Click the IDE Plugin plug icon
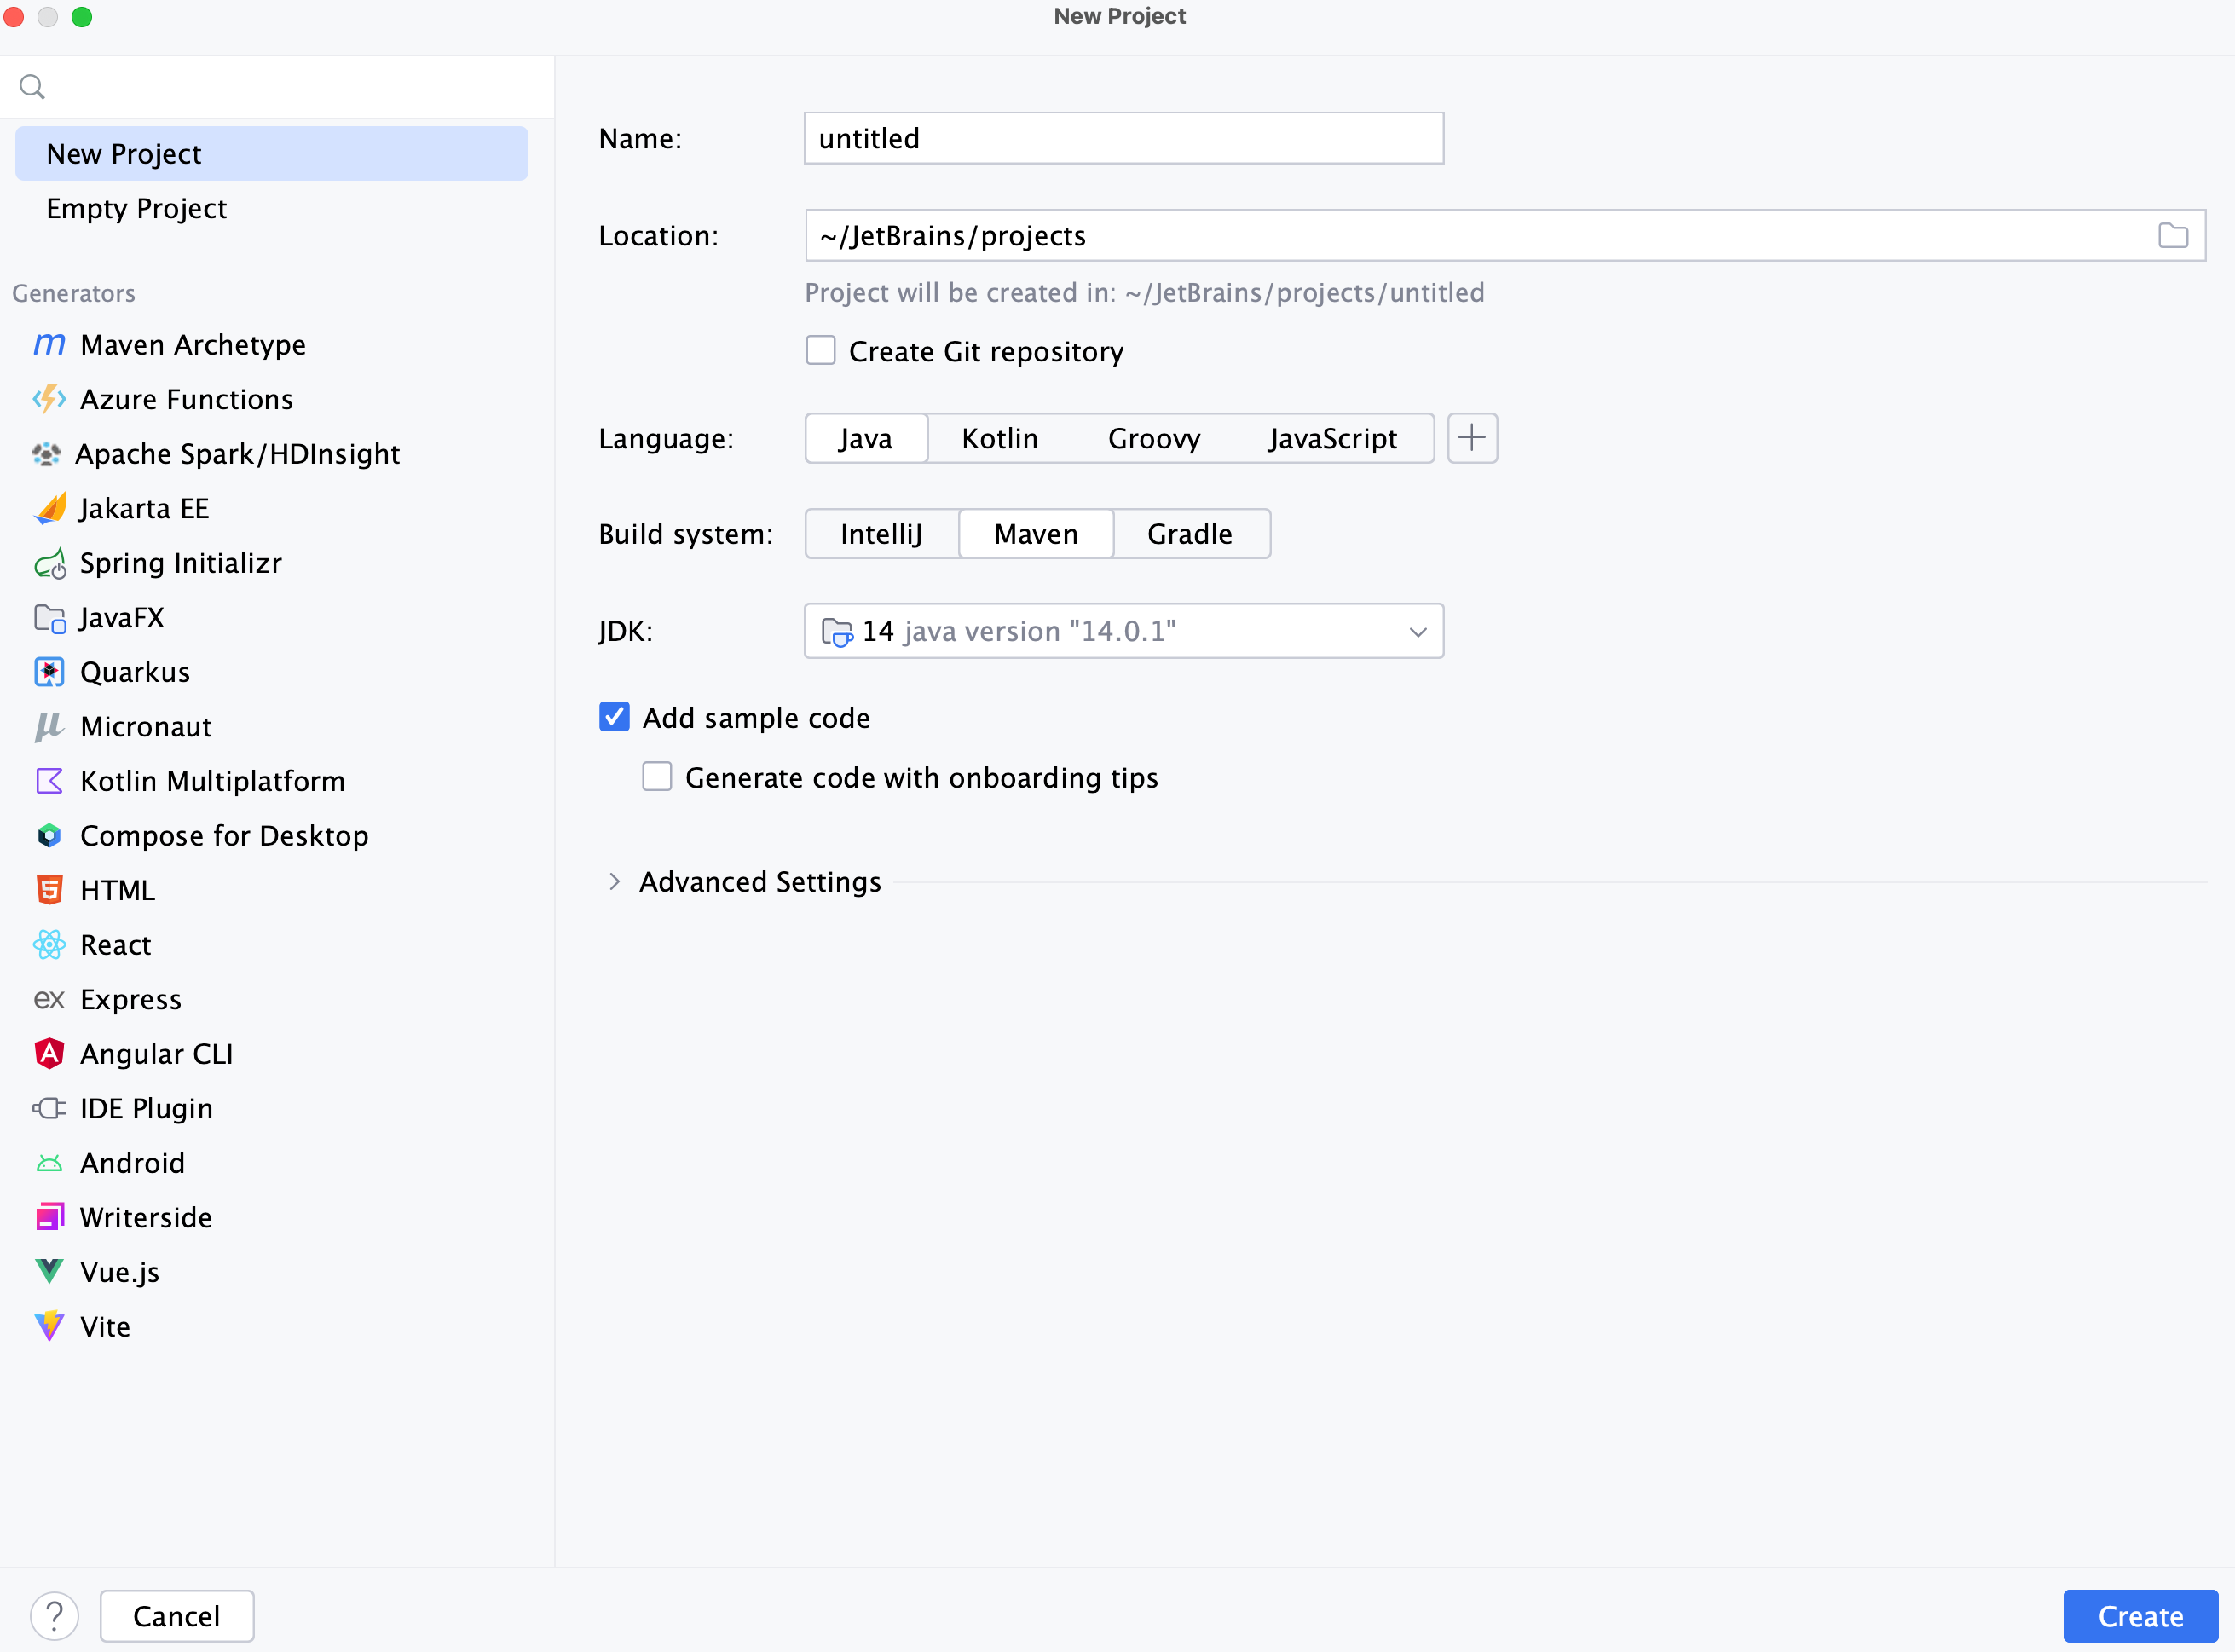The width and height of the screenshot is (2235, 1652). coord(49,1108)
